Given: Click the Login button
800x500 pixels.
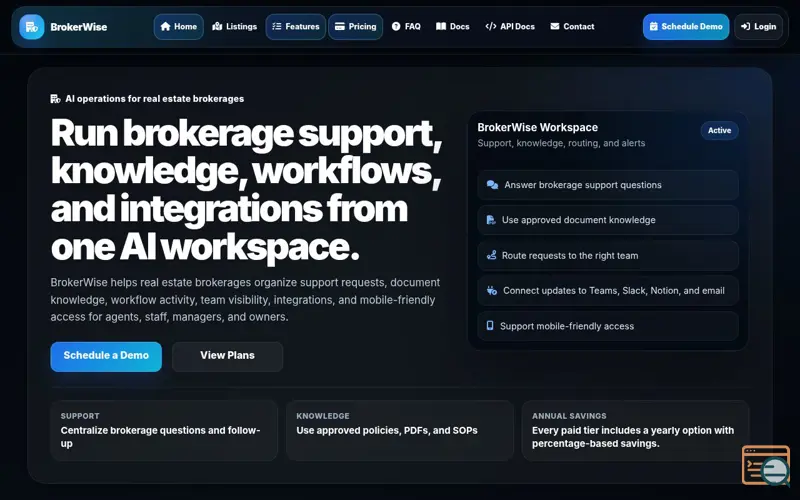Looking at the screenshot, I should click(759, 27).
